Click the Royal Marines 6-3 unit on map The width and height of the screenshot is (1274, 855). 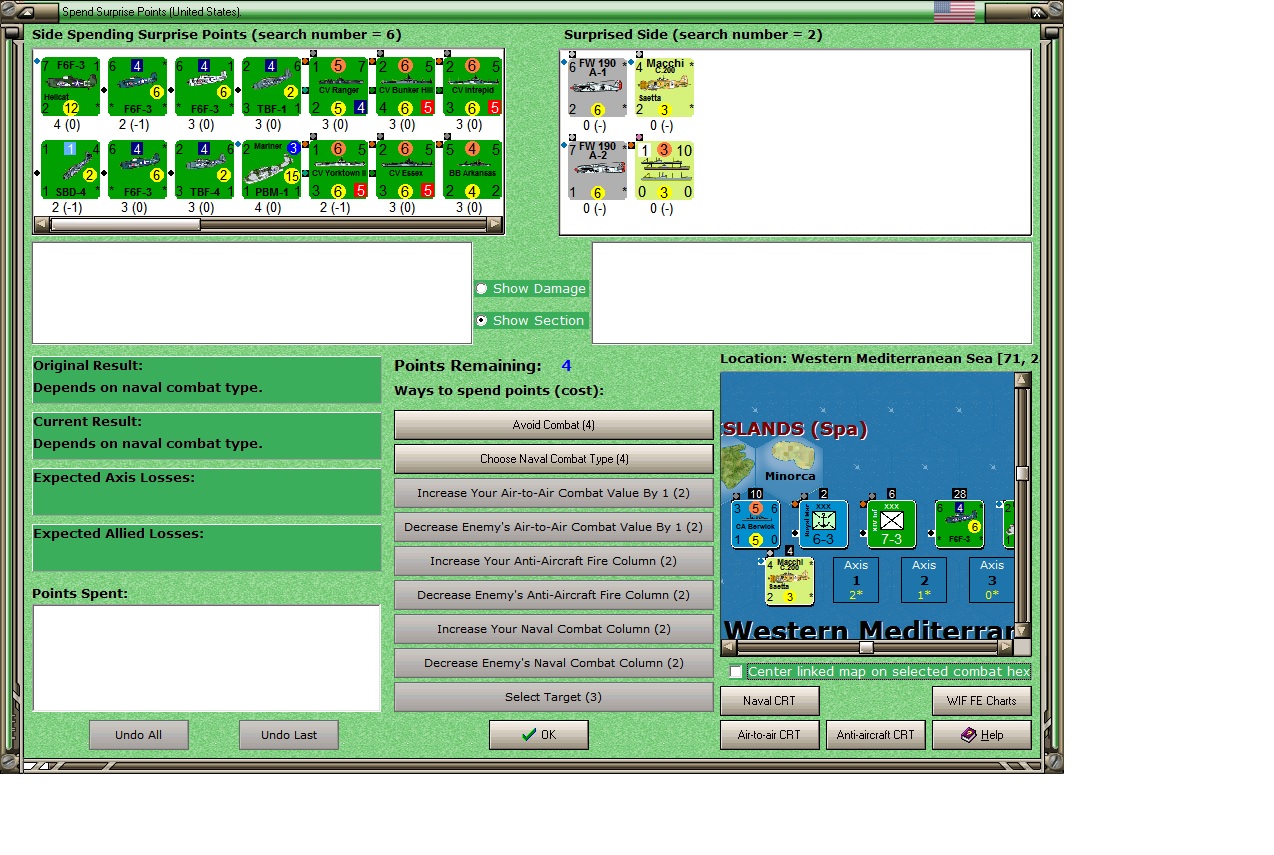(x=824, y=525)
